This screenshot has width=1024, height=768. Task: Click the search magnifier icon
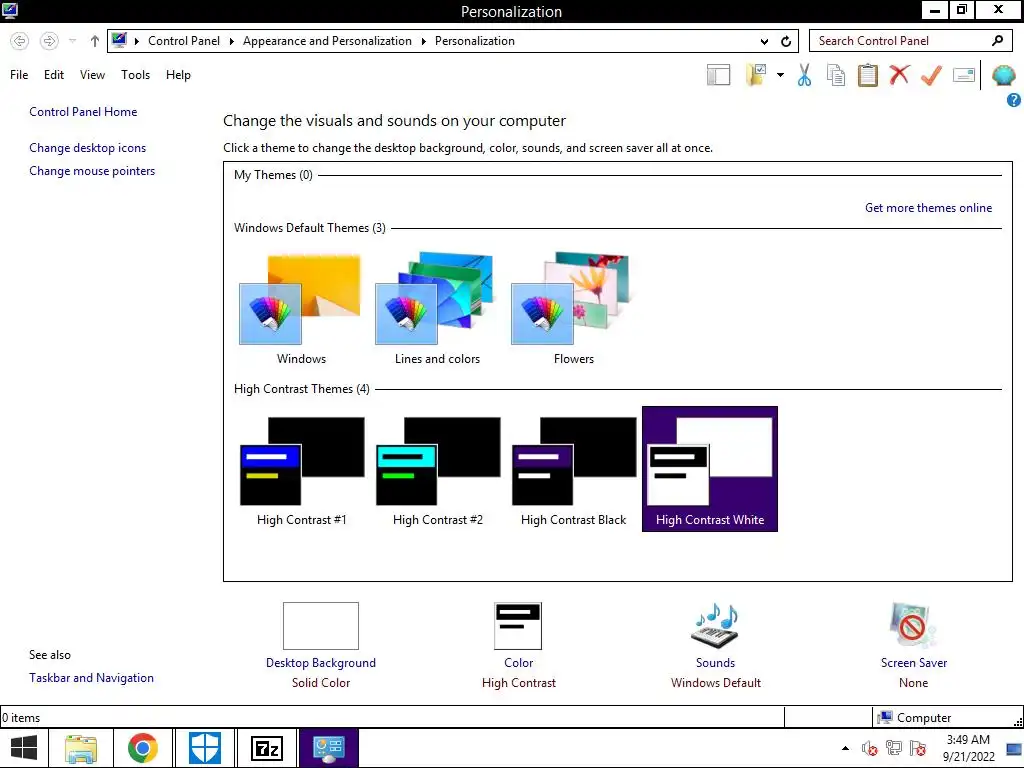click(x=997, y=40)
